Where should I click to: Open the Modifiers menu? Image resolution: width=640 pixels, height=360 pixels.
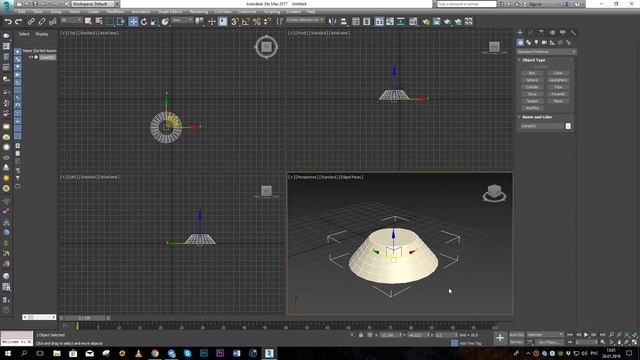click(115, 12)
